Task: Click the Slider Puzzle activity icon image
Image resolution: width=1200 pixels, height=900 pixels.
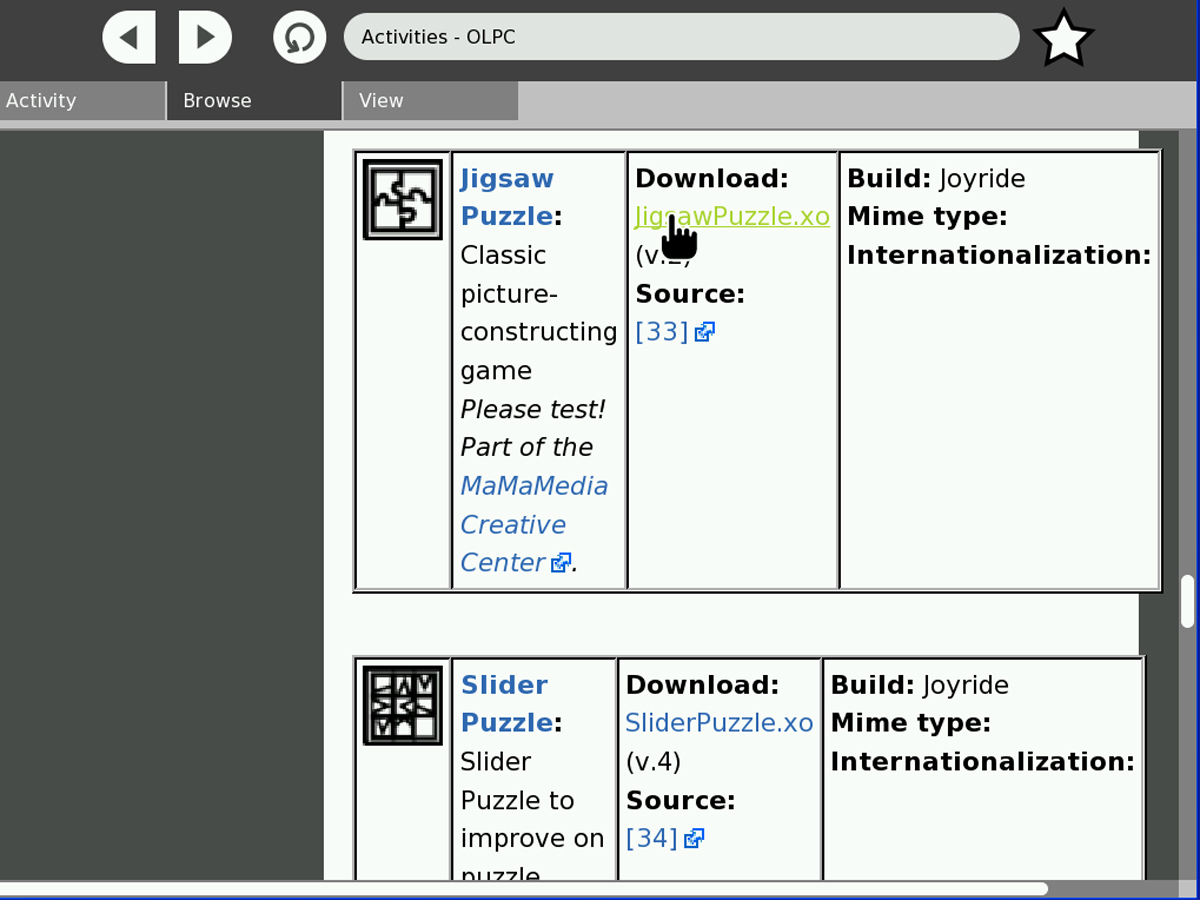Action: click(403, 705)
